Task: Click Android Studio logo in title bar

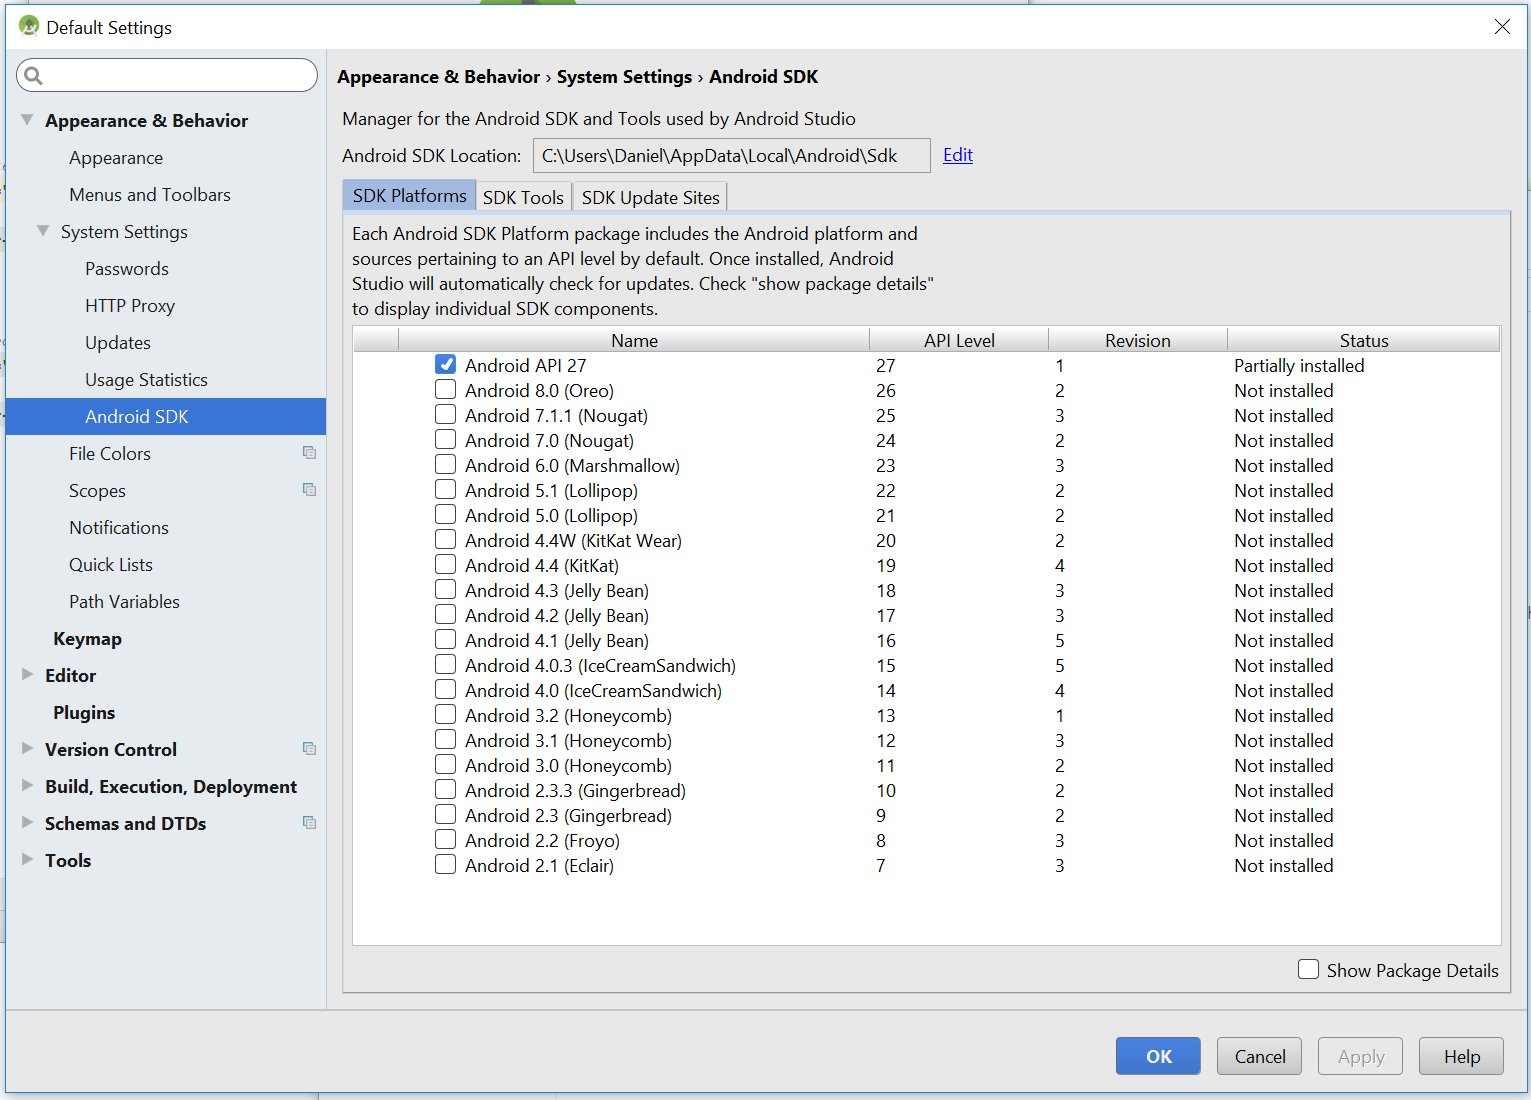Action: [29, 26]
